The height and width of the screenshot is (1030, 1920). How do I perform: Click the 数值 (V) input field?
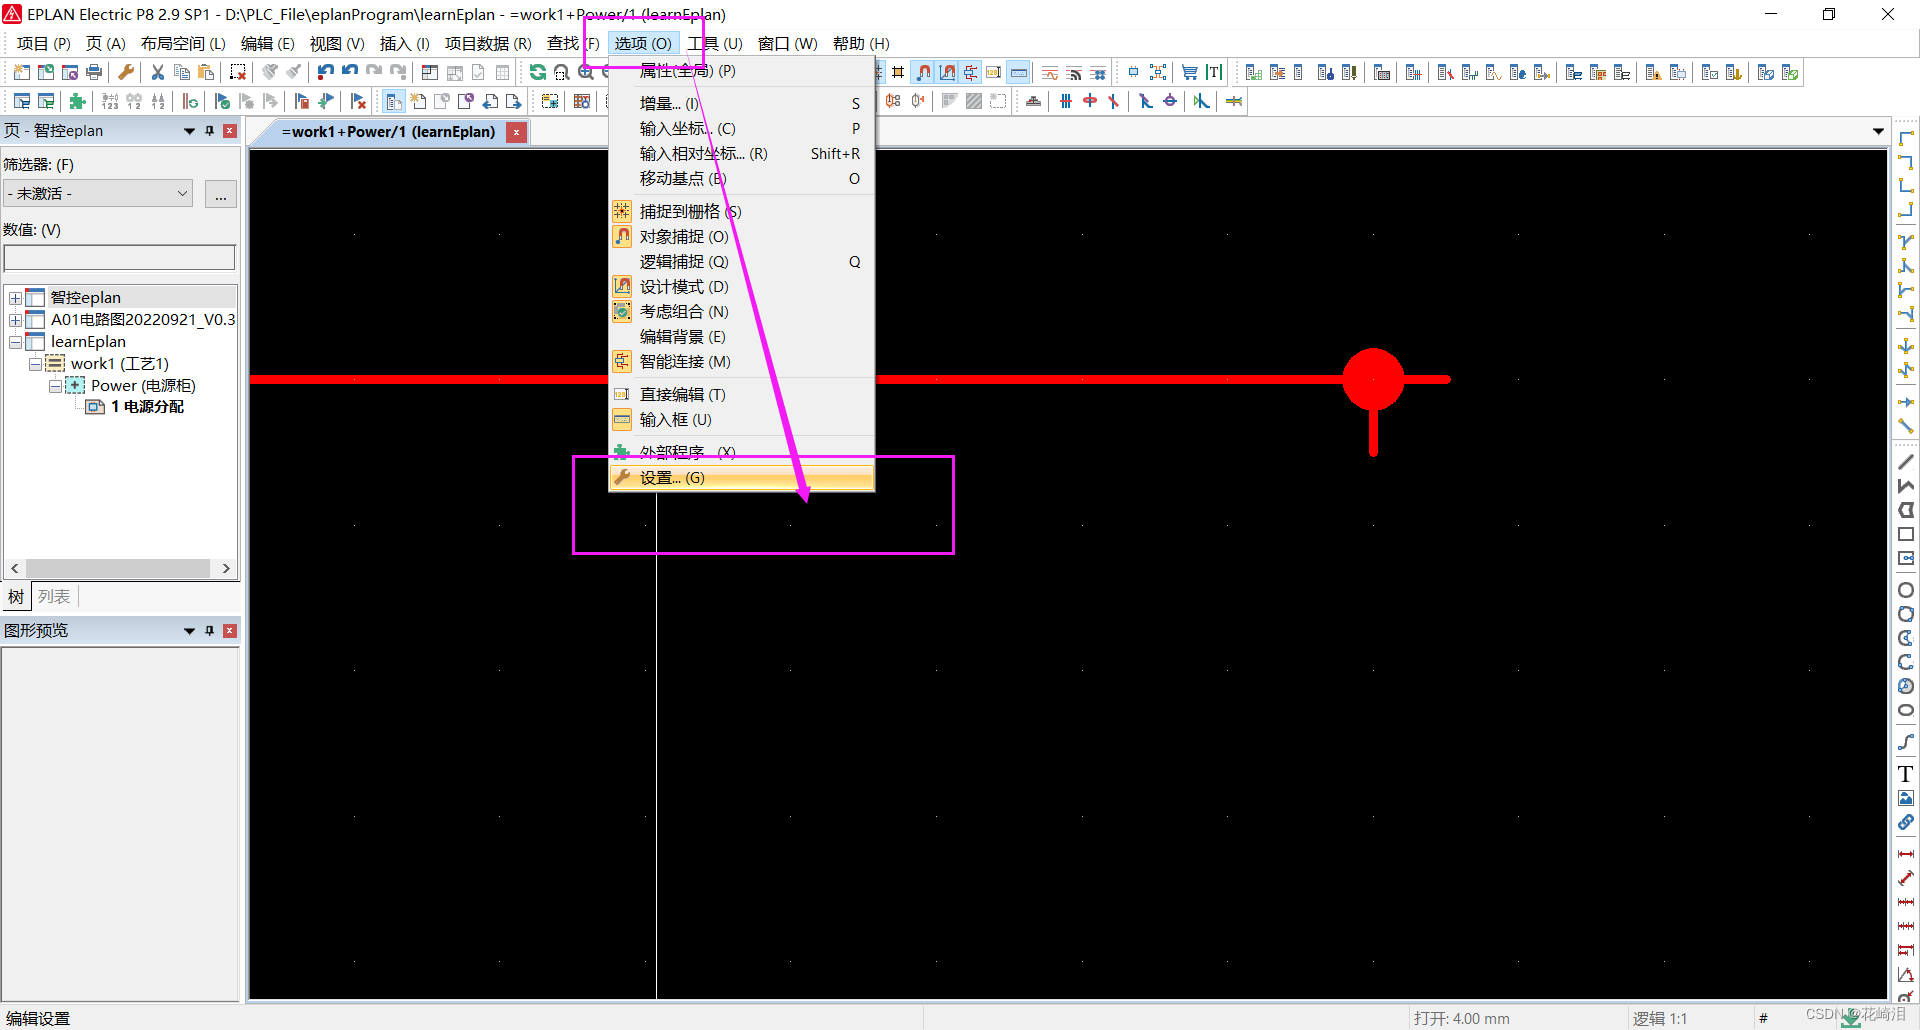click(x=120, y=258)
